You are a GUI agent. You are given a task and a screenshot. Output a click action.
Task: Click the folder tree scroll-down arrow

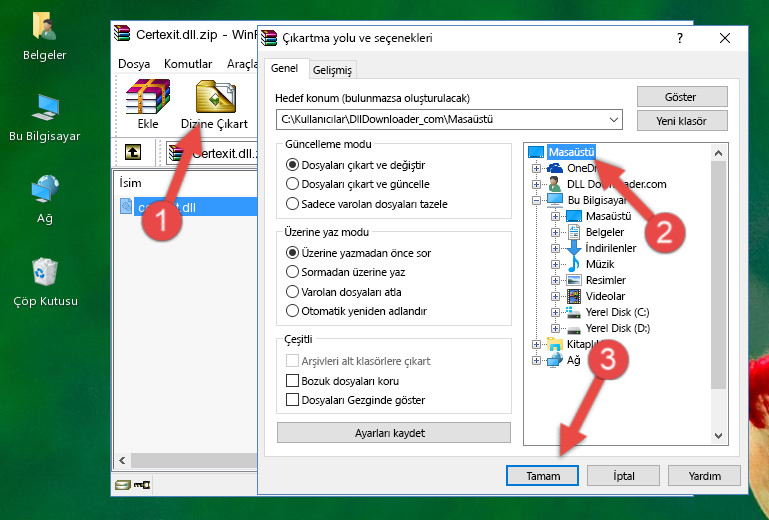(718, 435)
